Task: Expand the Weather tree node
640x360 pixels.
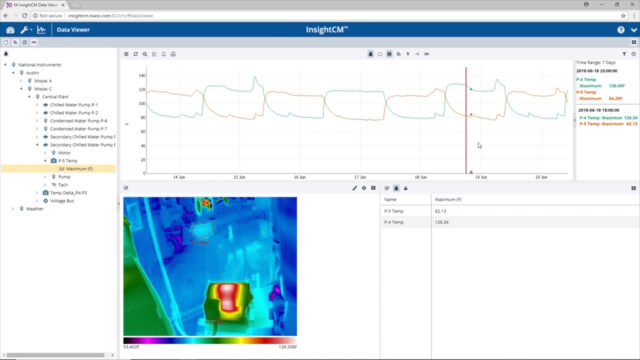Action: 13,209
